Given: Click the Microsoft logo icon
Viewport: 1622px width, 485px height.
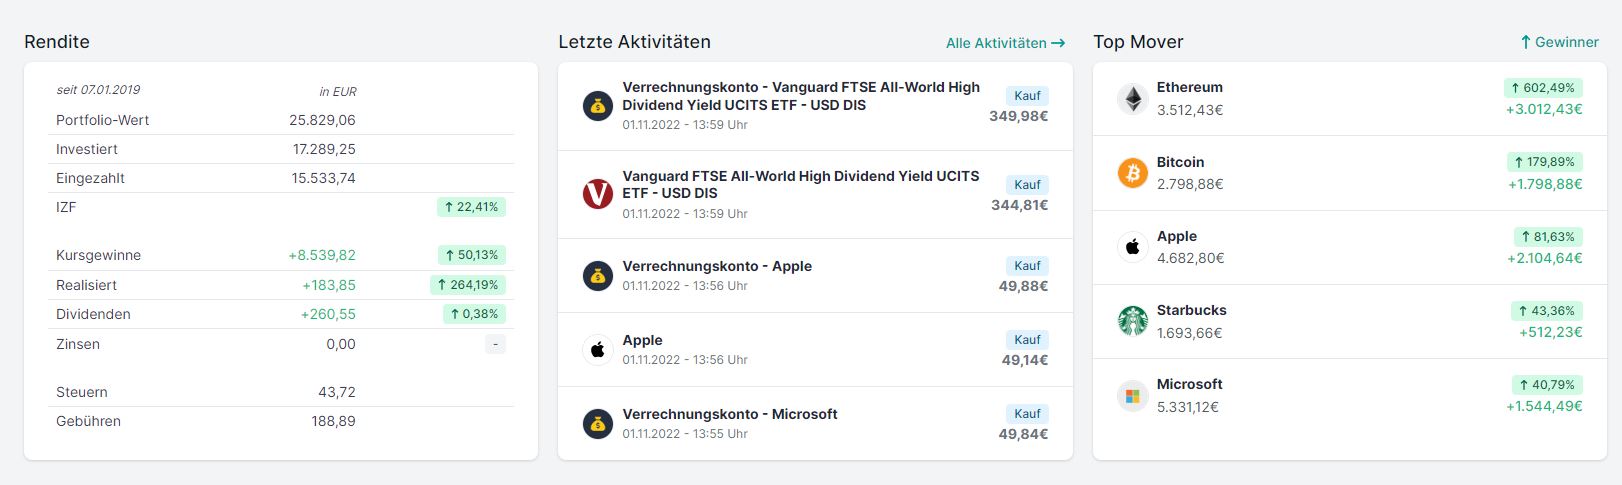Looking at the screenshot, I should (1132, 396).
